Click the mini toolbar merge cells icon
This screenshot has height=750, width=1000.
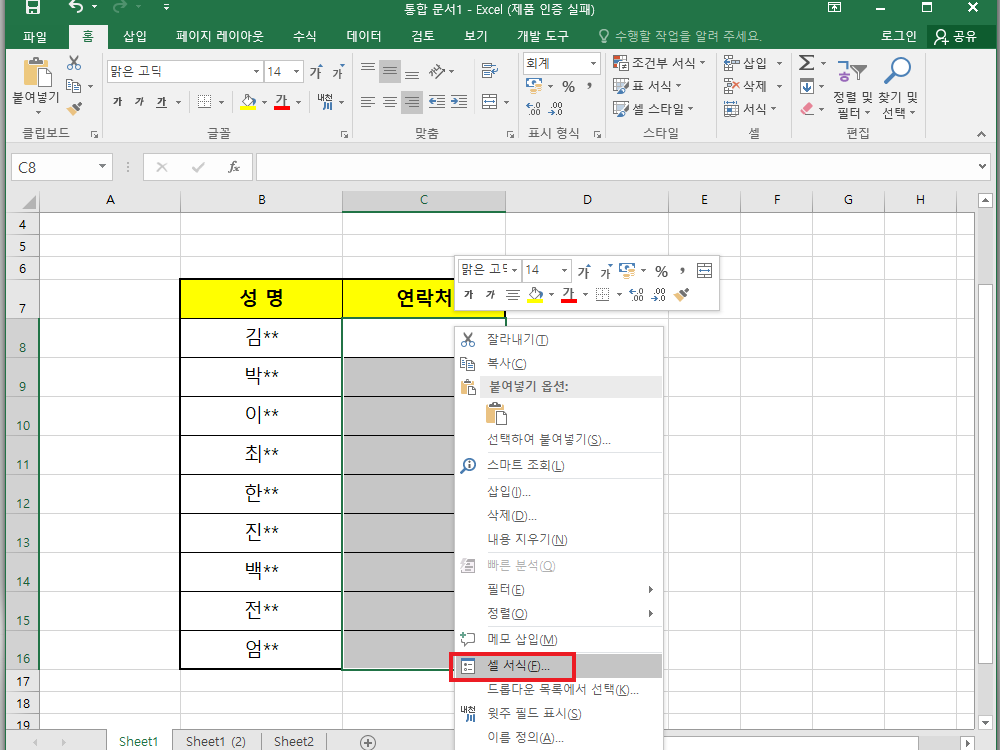(x=704, y=270)
